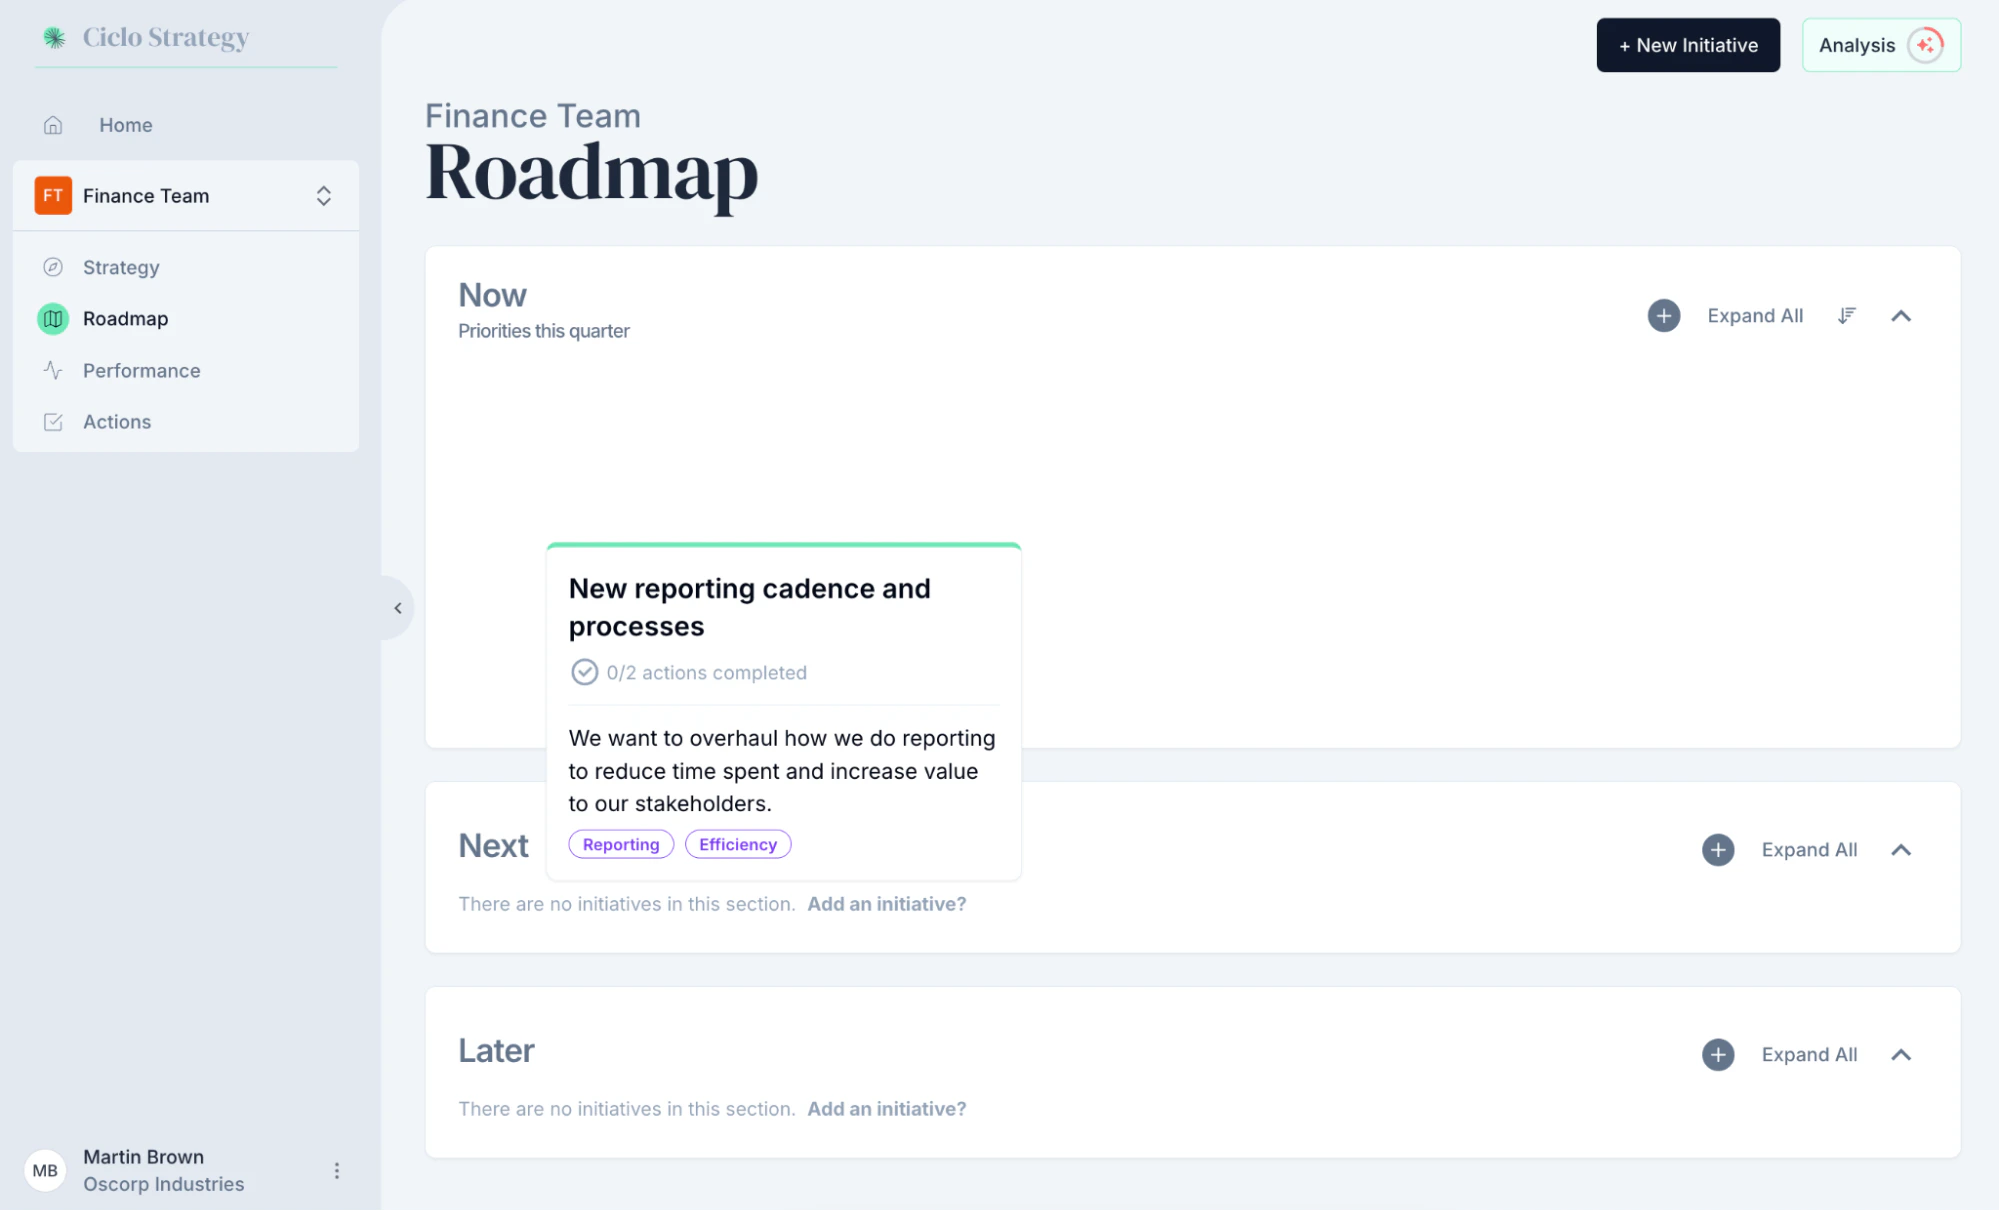Screen dimensions: 1999x1211
Task: Click the orange FT team badge
Action: click(53, 196)
